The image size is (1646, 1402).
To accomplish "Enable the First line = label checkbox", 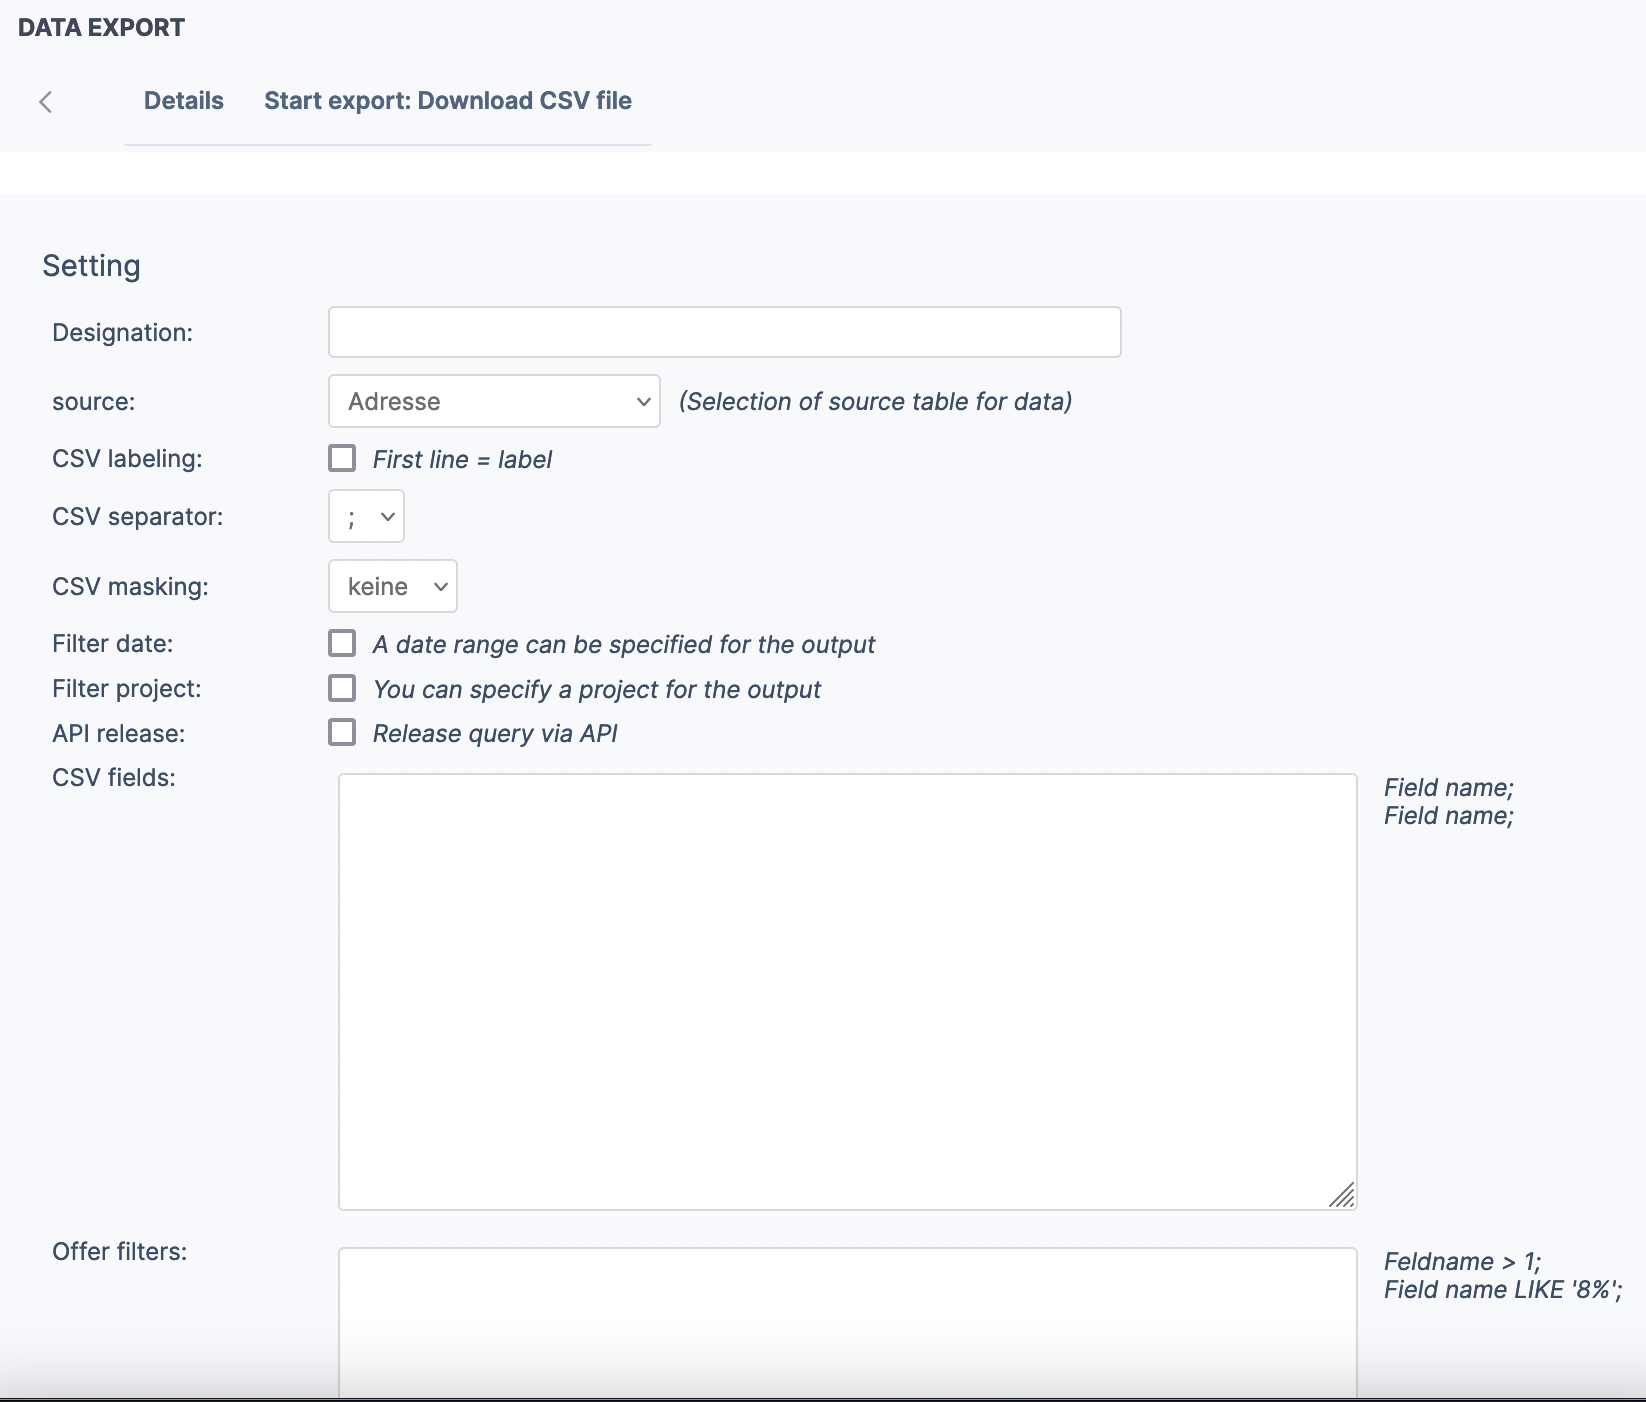I will point(342,459).
